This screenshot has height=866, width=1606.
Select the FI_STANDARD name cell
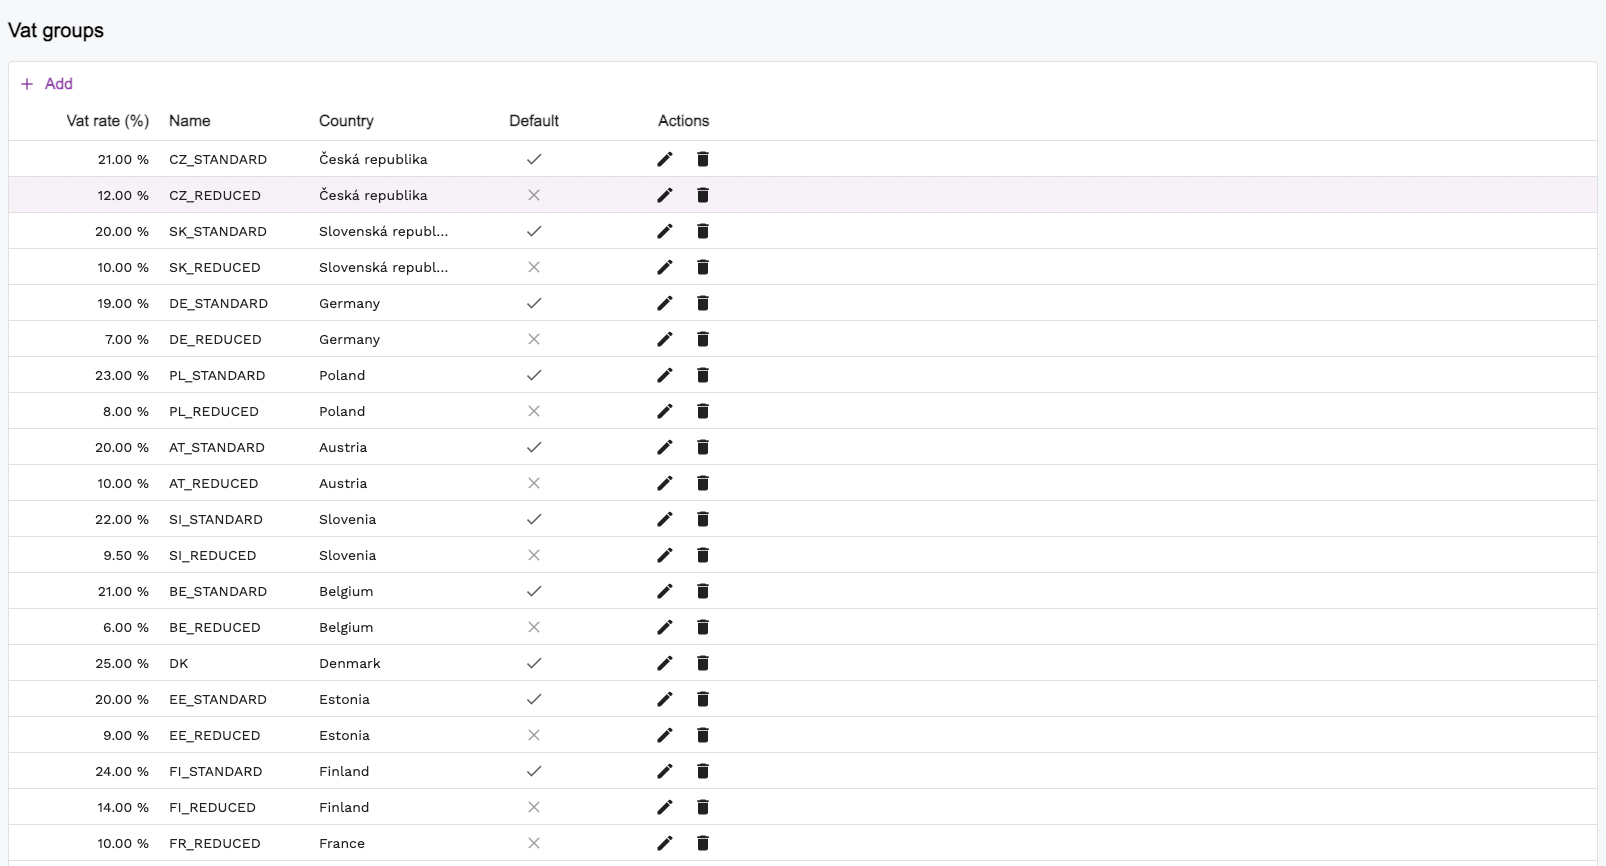(216, 771)
